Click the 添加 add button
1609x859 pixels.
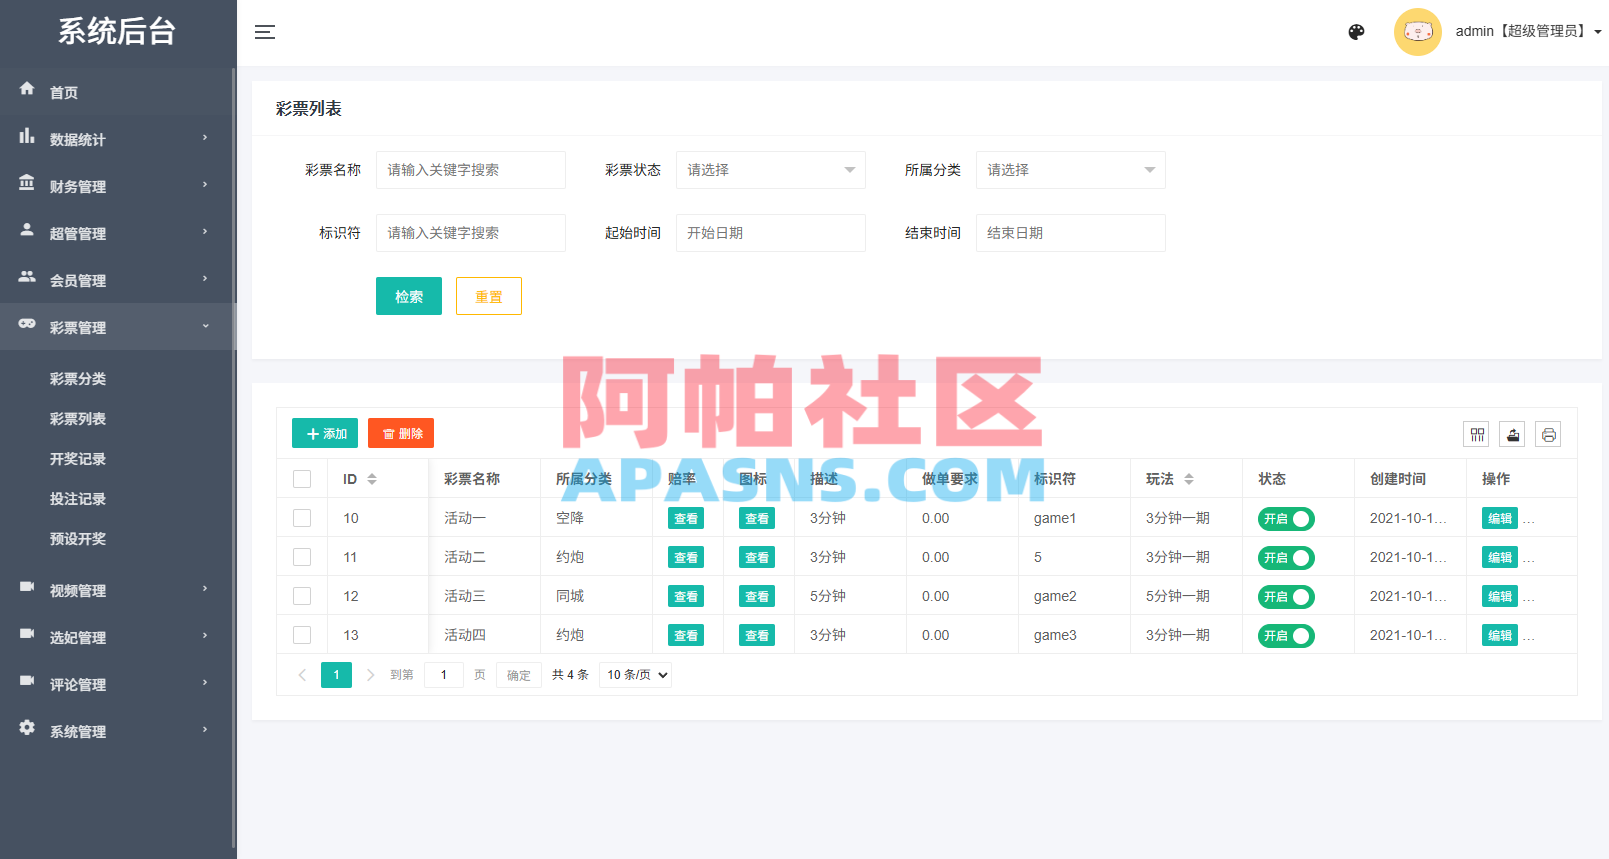click(x=325, y=433)
